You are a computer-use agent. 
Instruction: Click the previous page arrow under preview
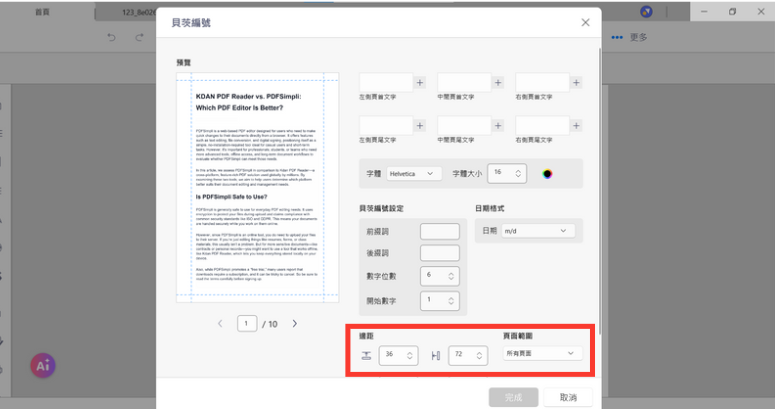tap(221, 324)
